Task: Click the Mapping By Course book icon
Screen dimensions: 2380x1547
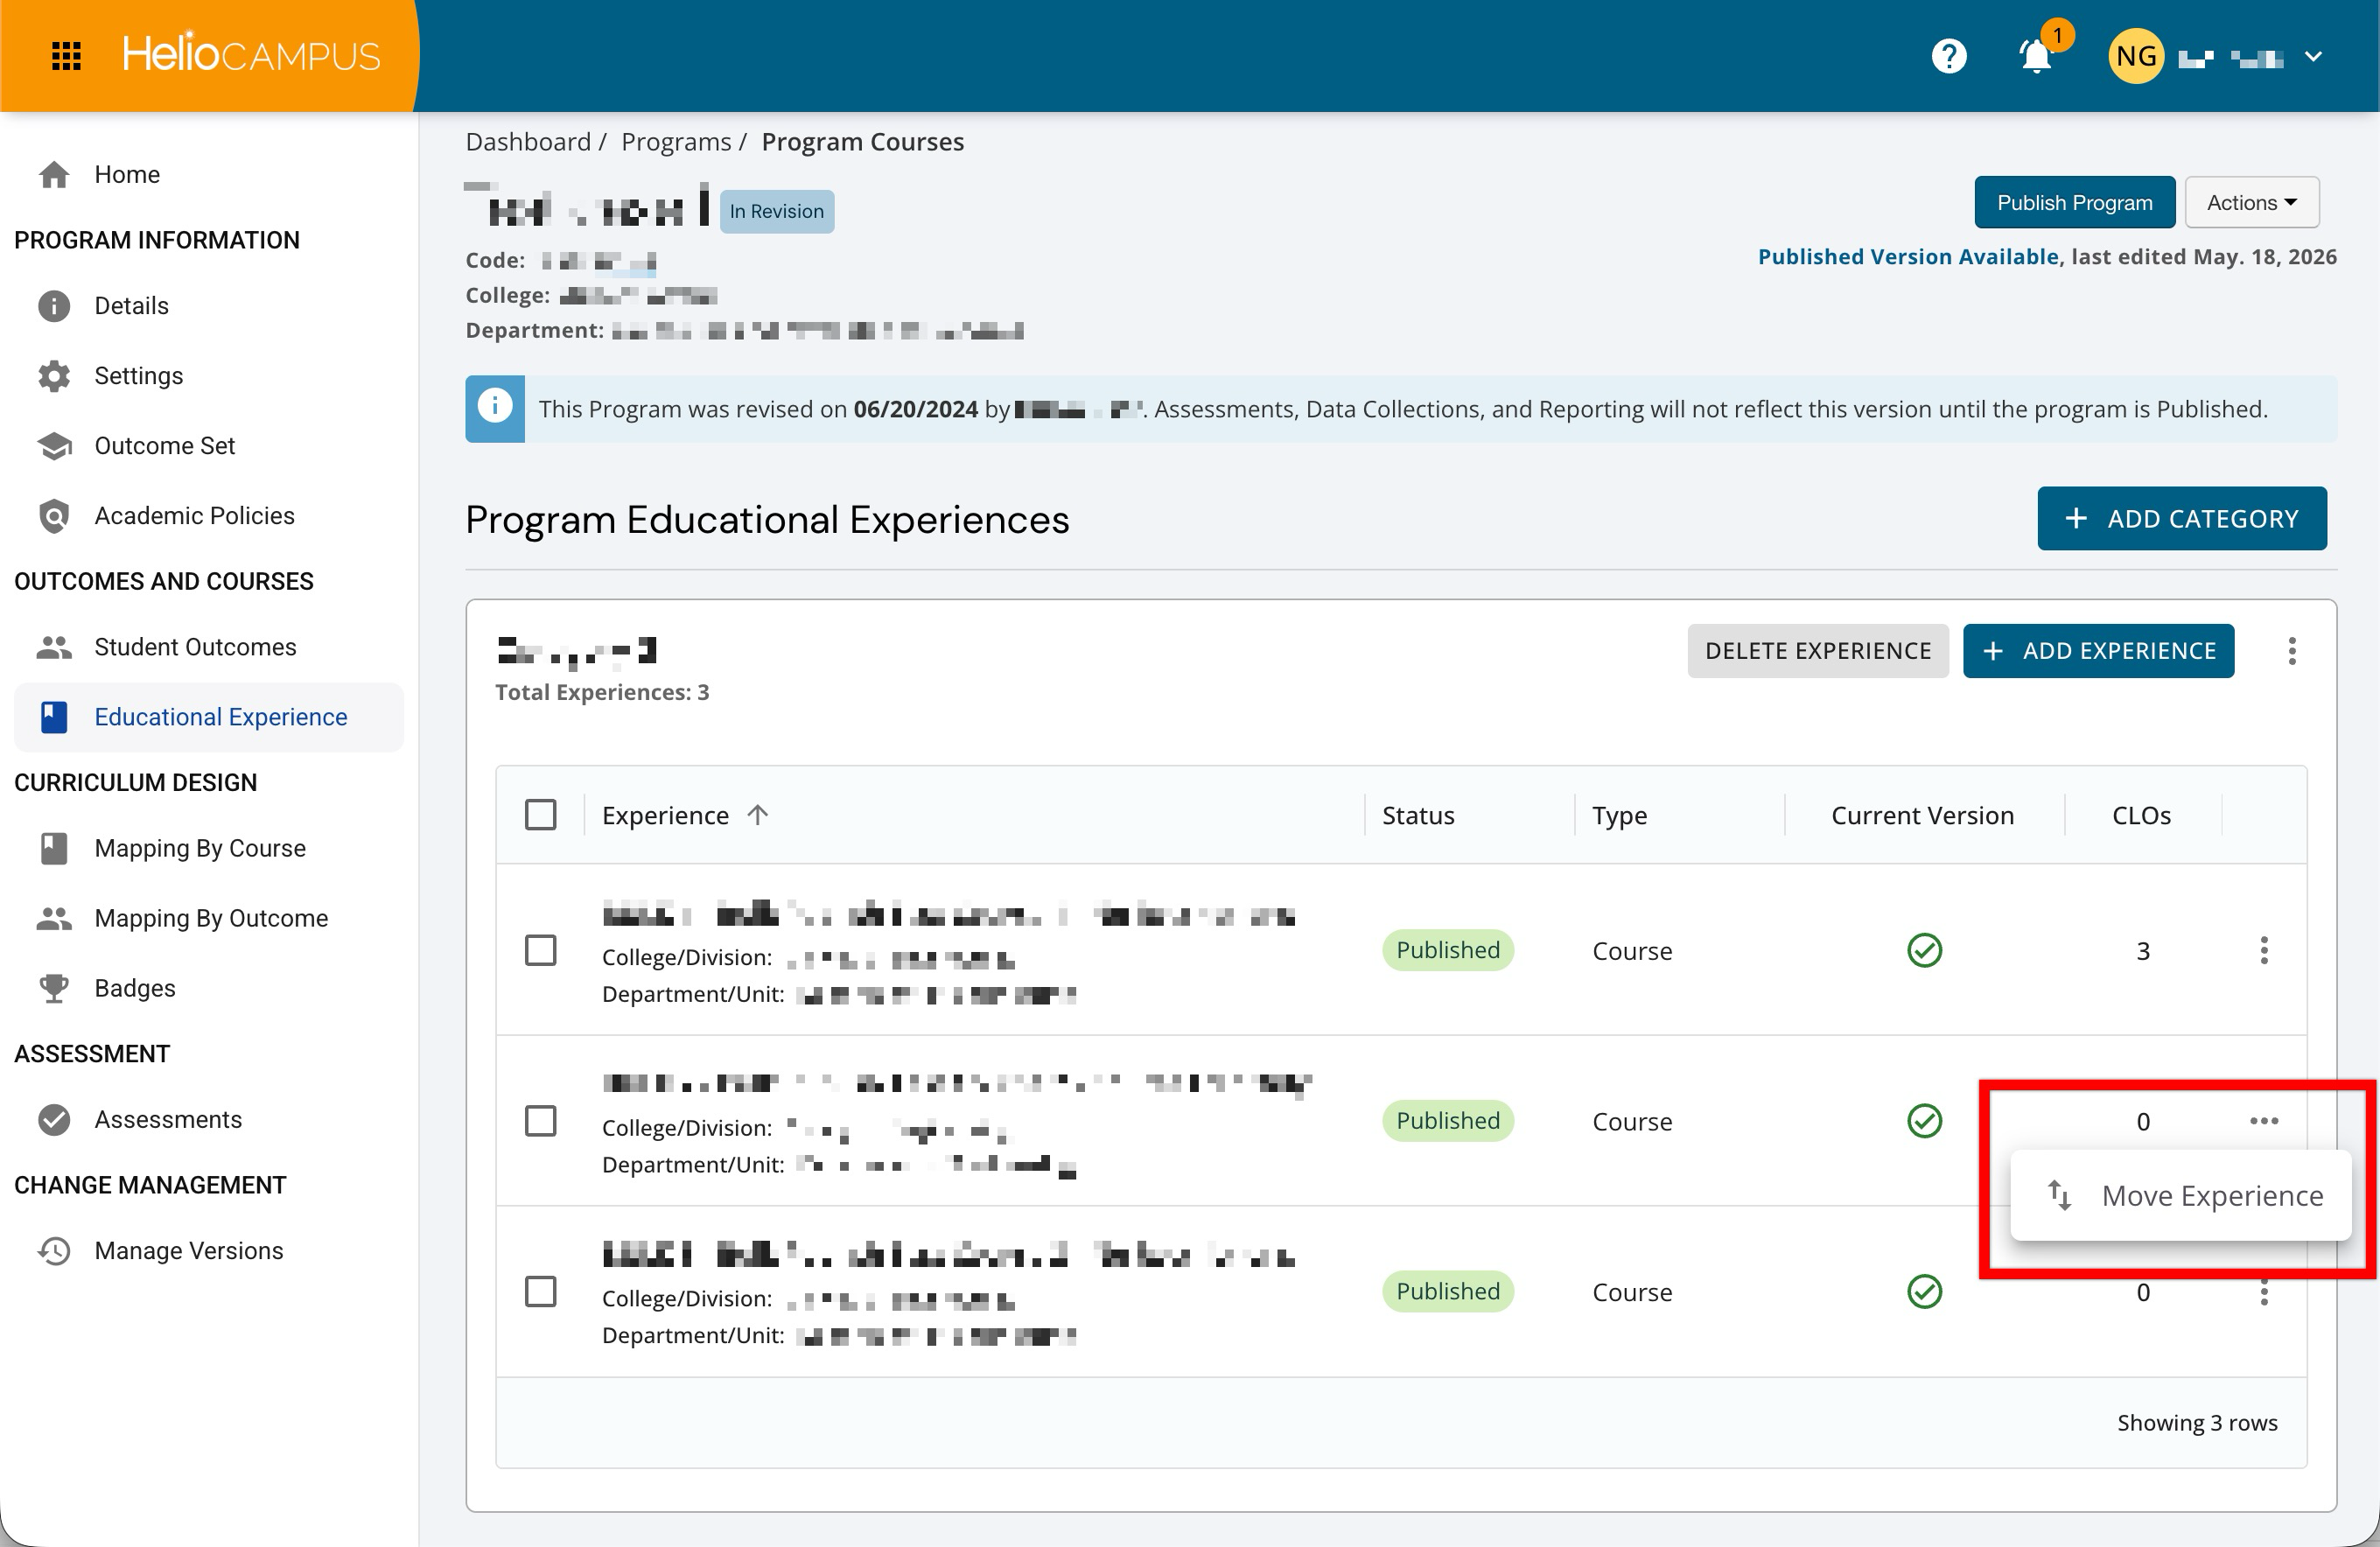Action: point(54,848)
